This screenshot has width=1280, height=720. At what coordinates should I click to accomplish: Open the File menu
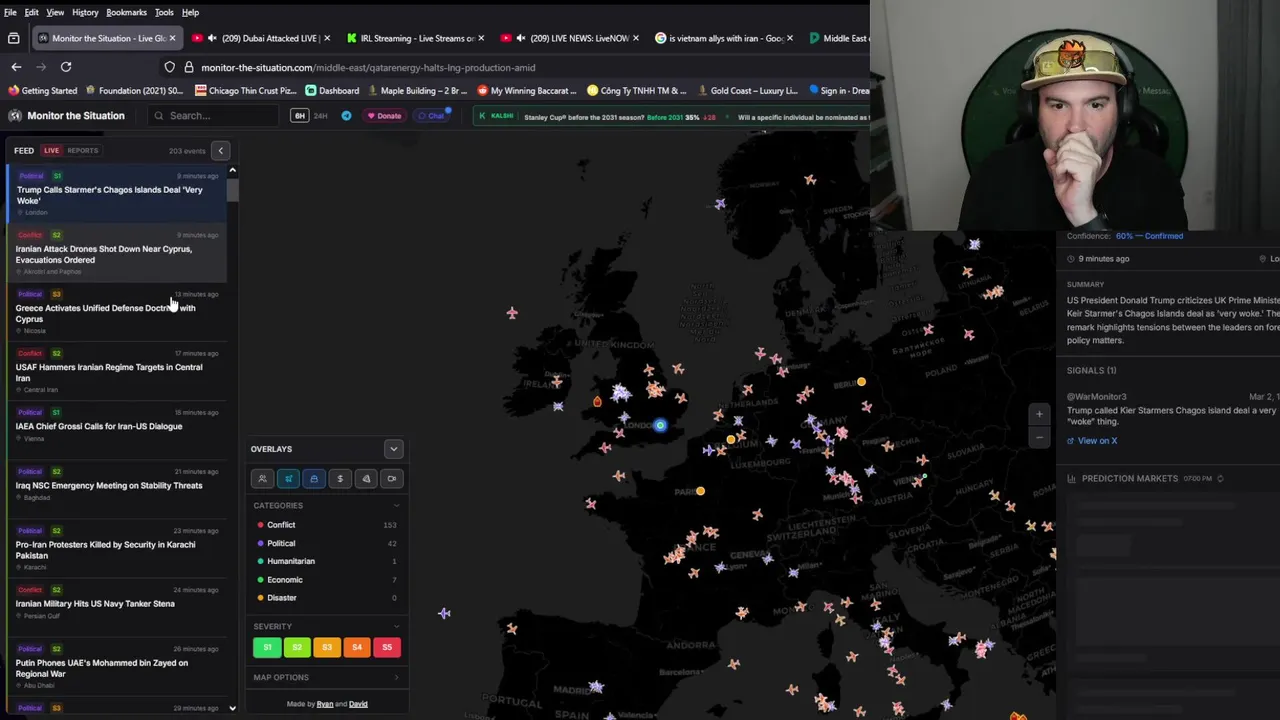pos(10,12)
